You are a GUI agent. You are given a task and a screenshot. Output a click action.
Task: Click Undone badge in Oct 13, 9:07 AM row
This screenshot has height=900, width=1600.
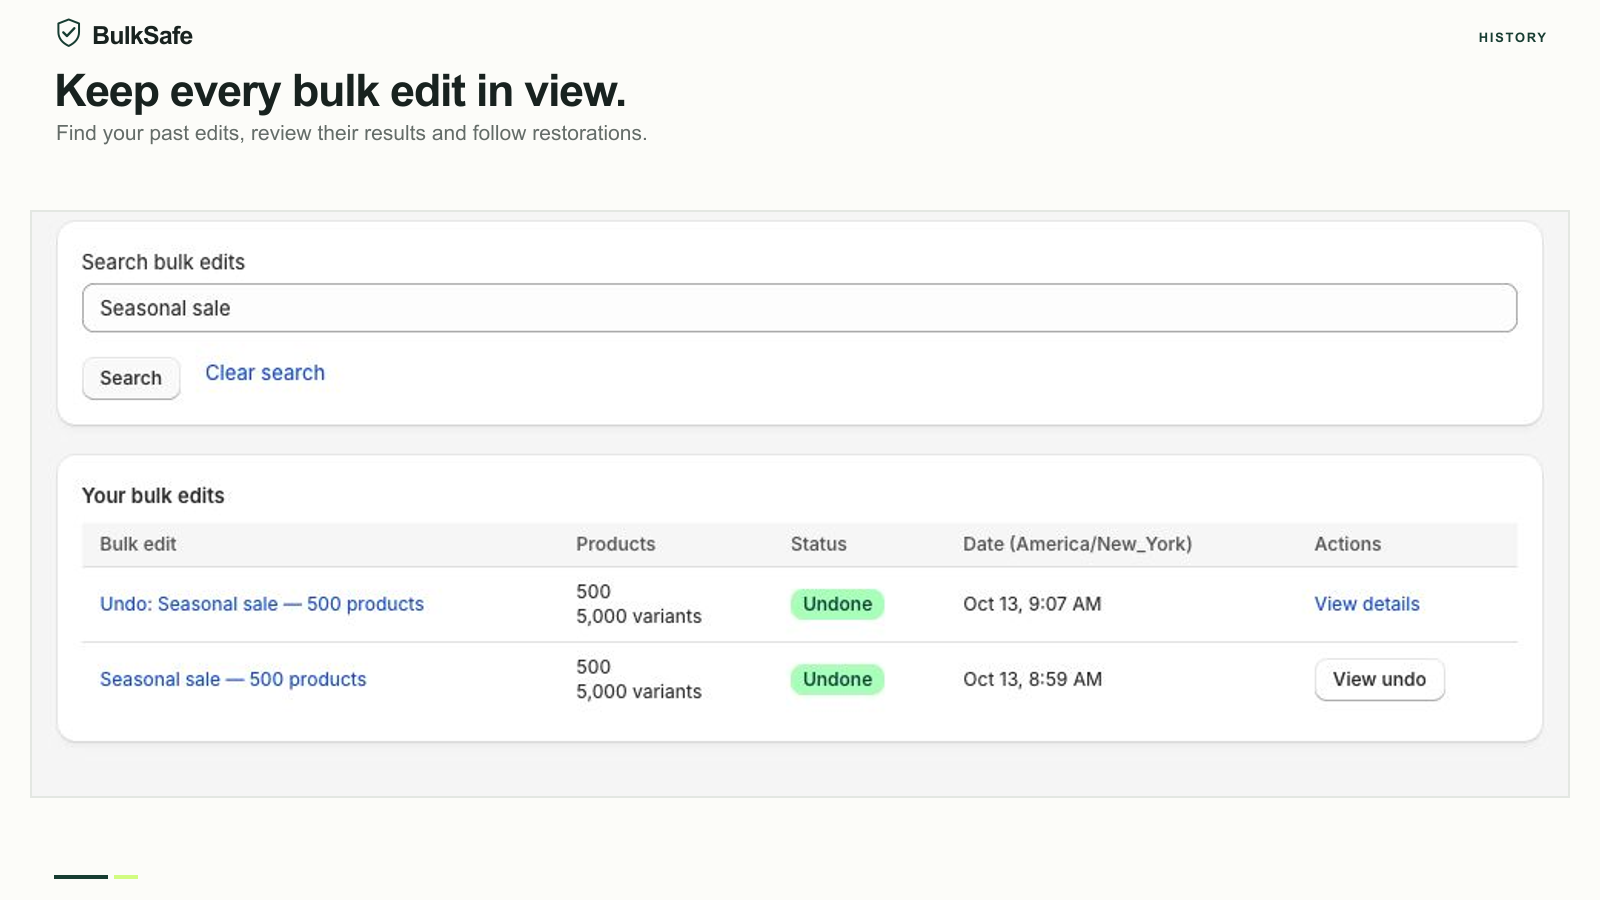point(837,604)
